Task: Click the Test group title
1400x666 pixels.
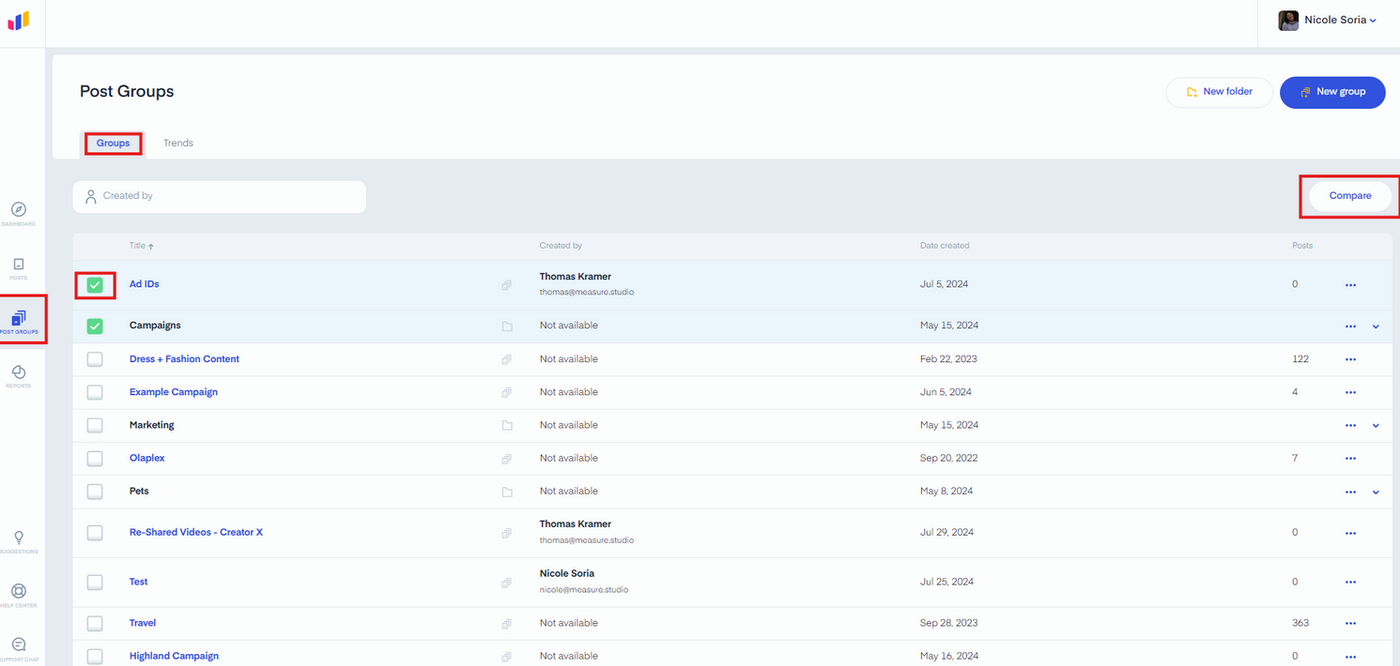Action: coord(138,582)
